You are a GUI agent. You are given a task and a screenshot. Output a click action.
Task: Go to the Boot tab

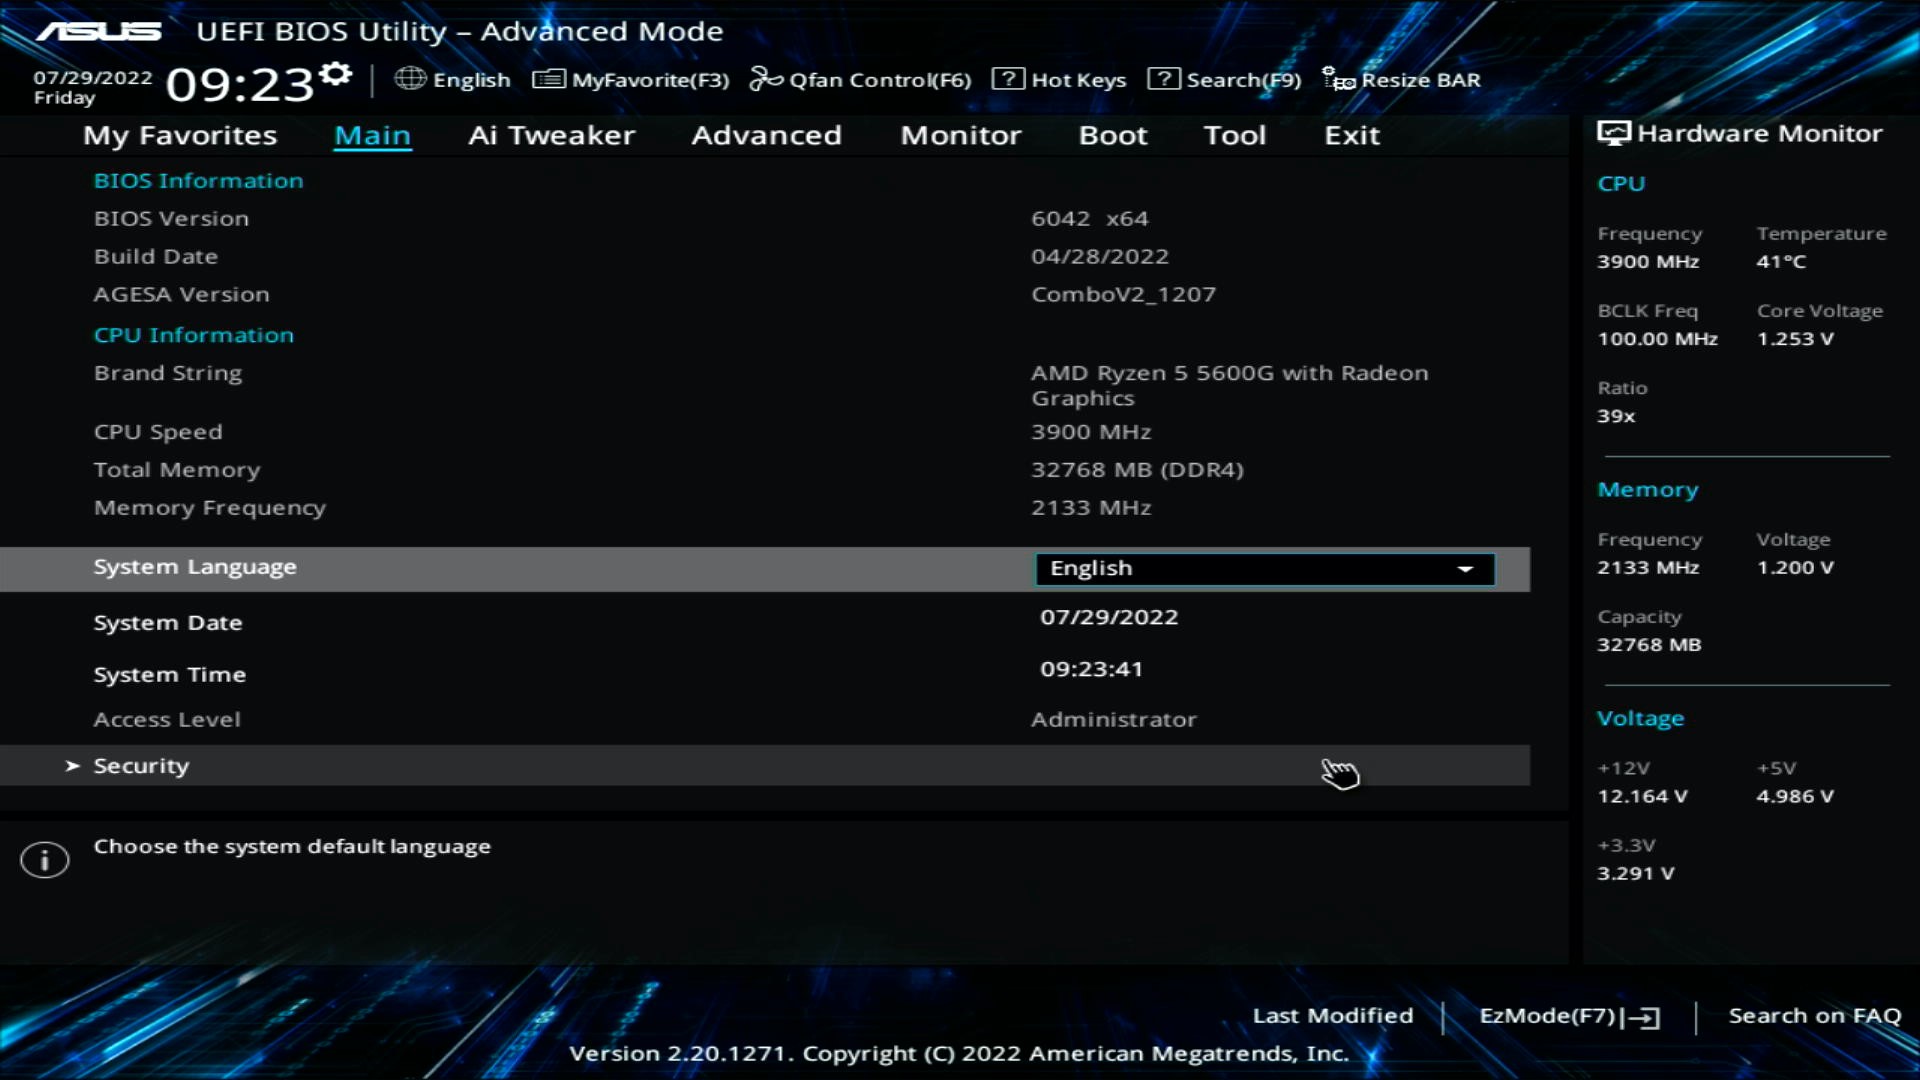[1112, 135]
